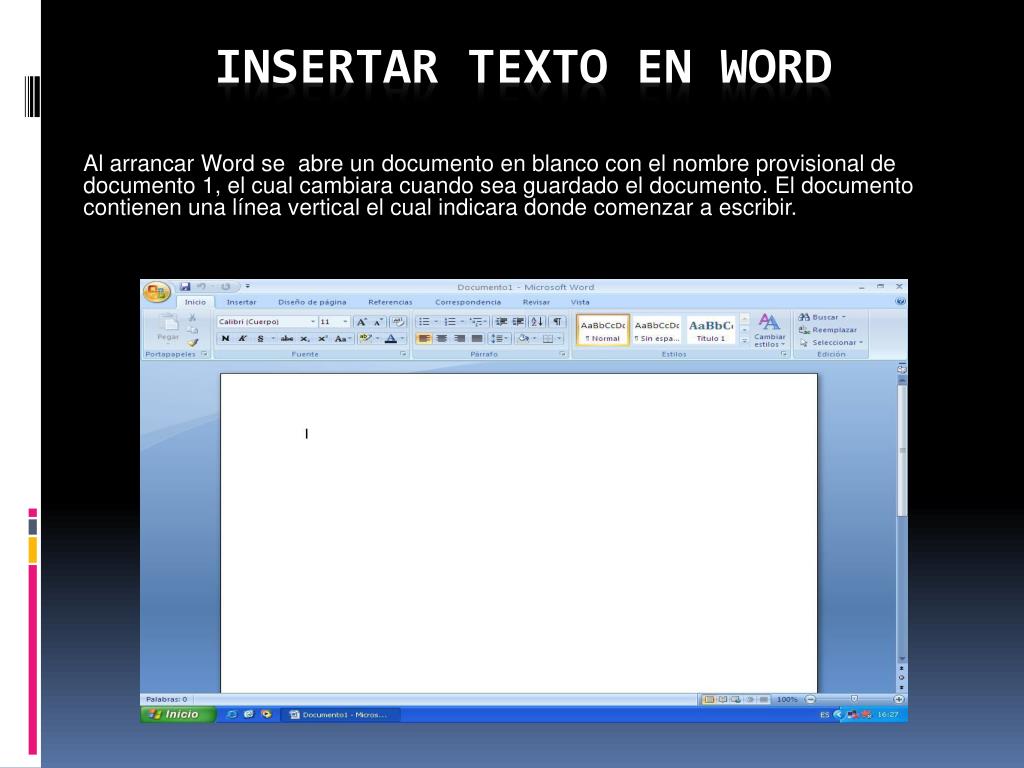Click Cambiar estilos button
The height and width of the screenshot is (768, 1024).
pyautogui.click(x=769, y=330)
